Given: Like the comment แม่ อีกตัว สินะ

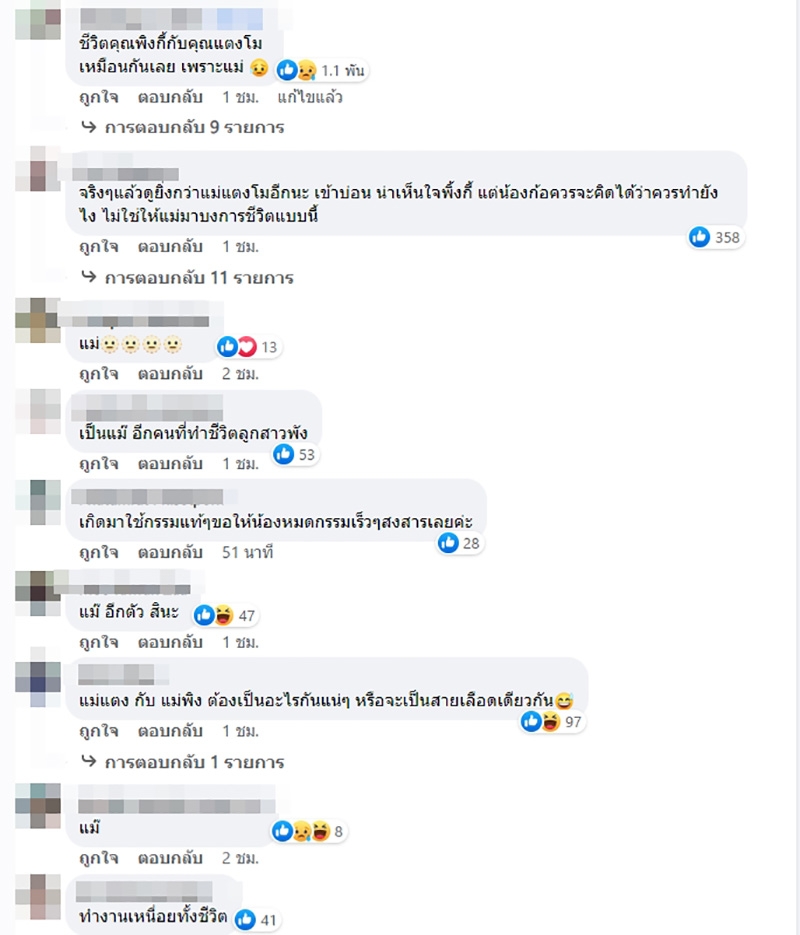Looking at the screenshot, I should tap(99, 642).
